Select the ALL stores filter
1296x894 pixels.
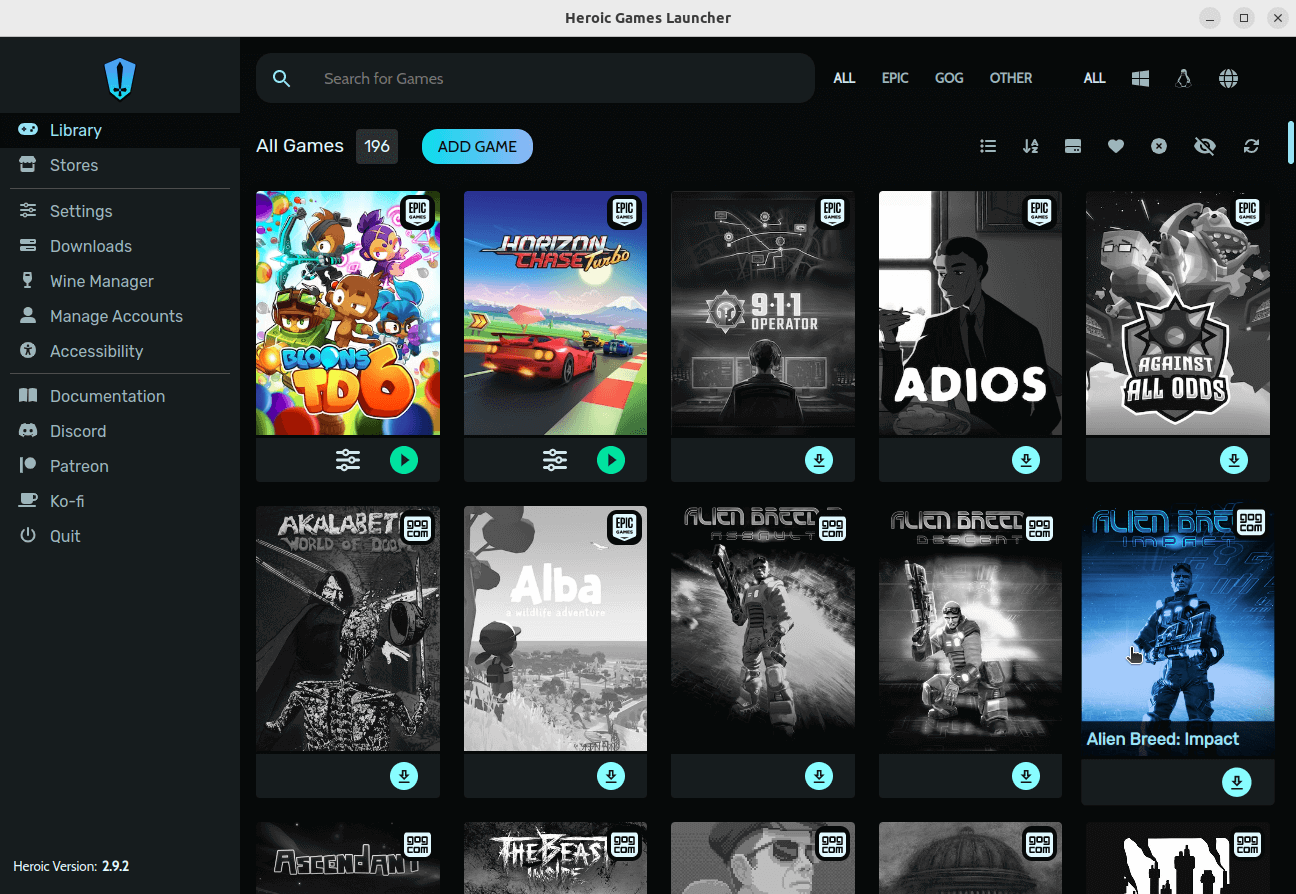845,78
